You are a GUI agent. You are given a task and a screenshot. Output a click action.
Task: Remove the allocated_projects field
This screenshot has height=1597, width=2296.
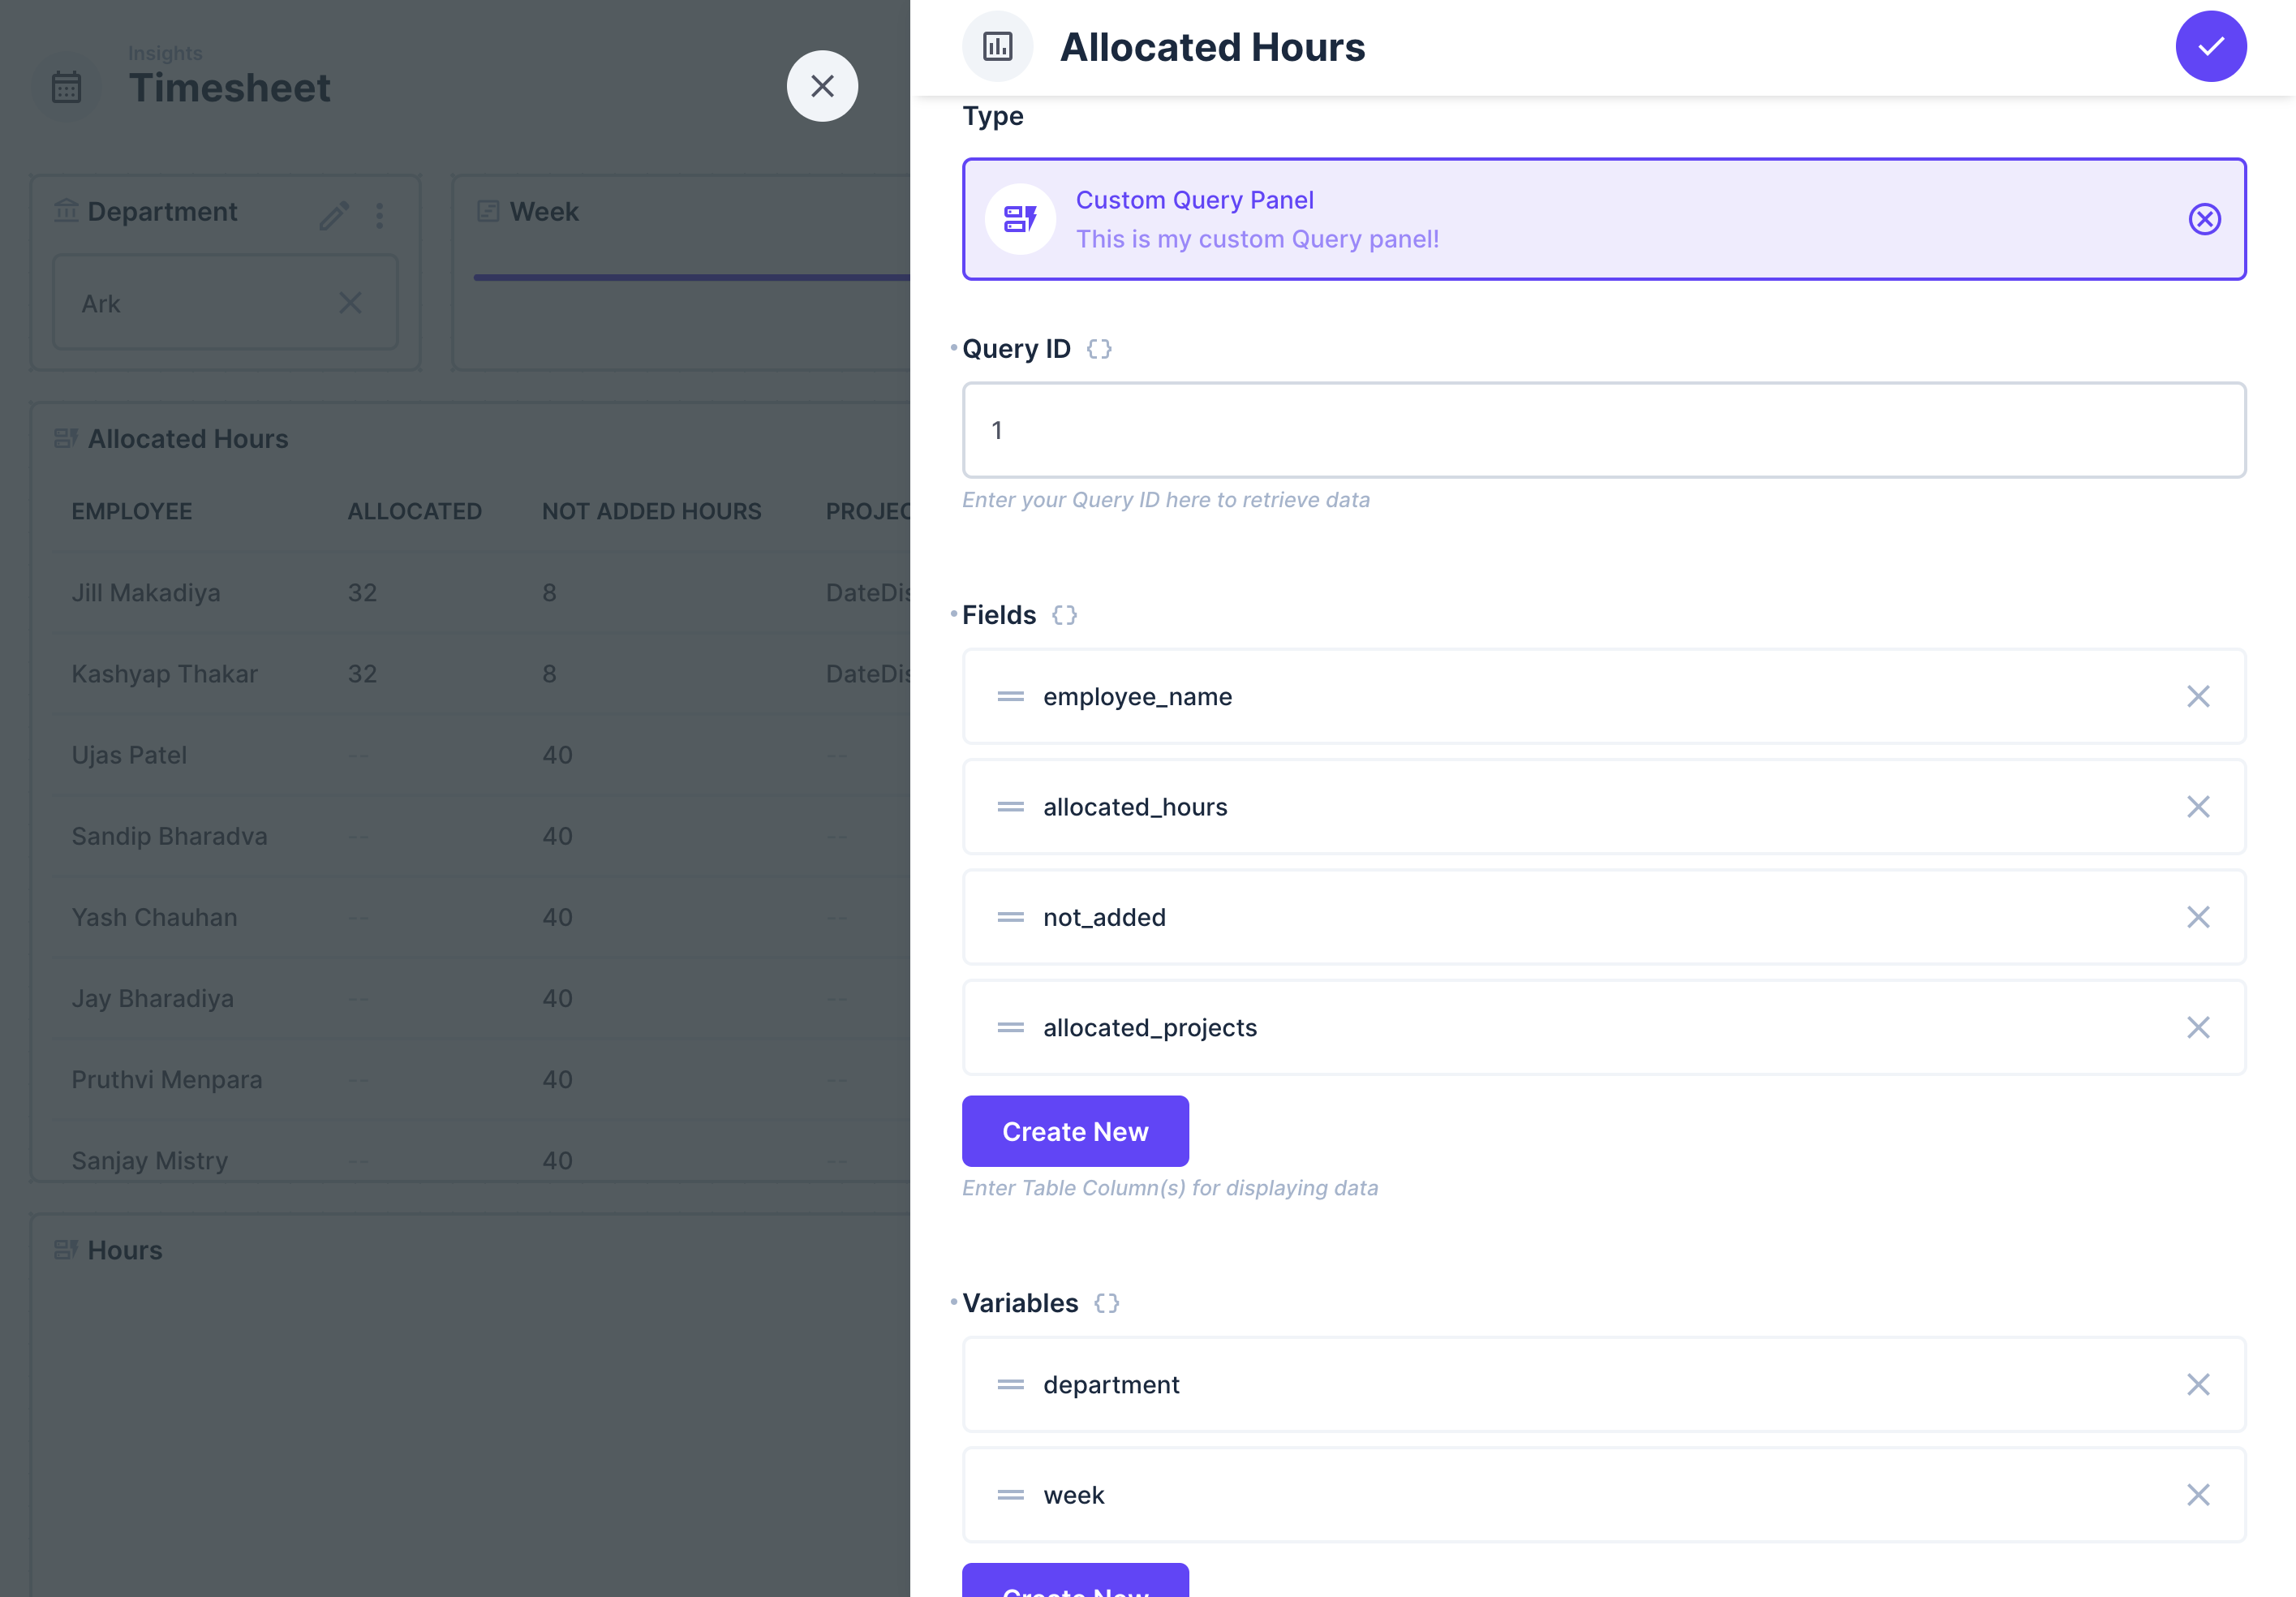click(2197, 1027)
